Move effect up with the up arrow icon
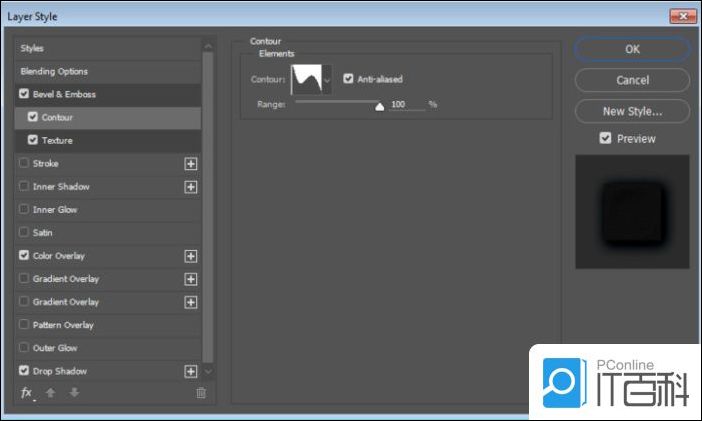 coord(51,393)
